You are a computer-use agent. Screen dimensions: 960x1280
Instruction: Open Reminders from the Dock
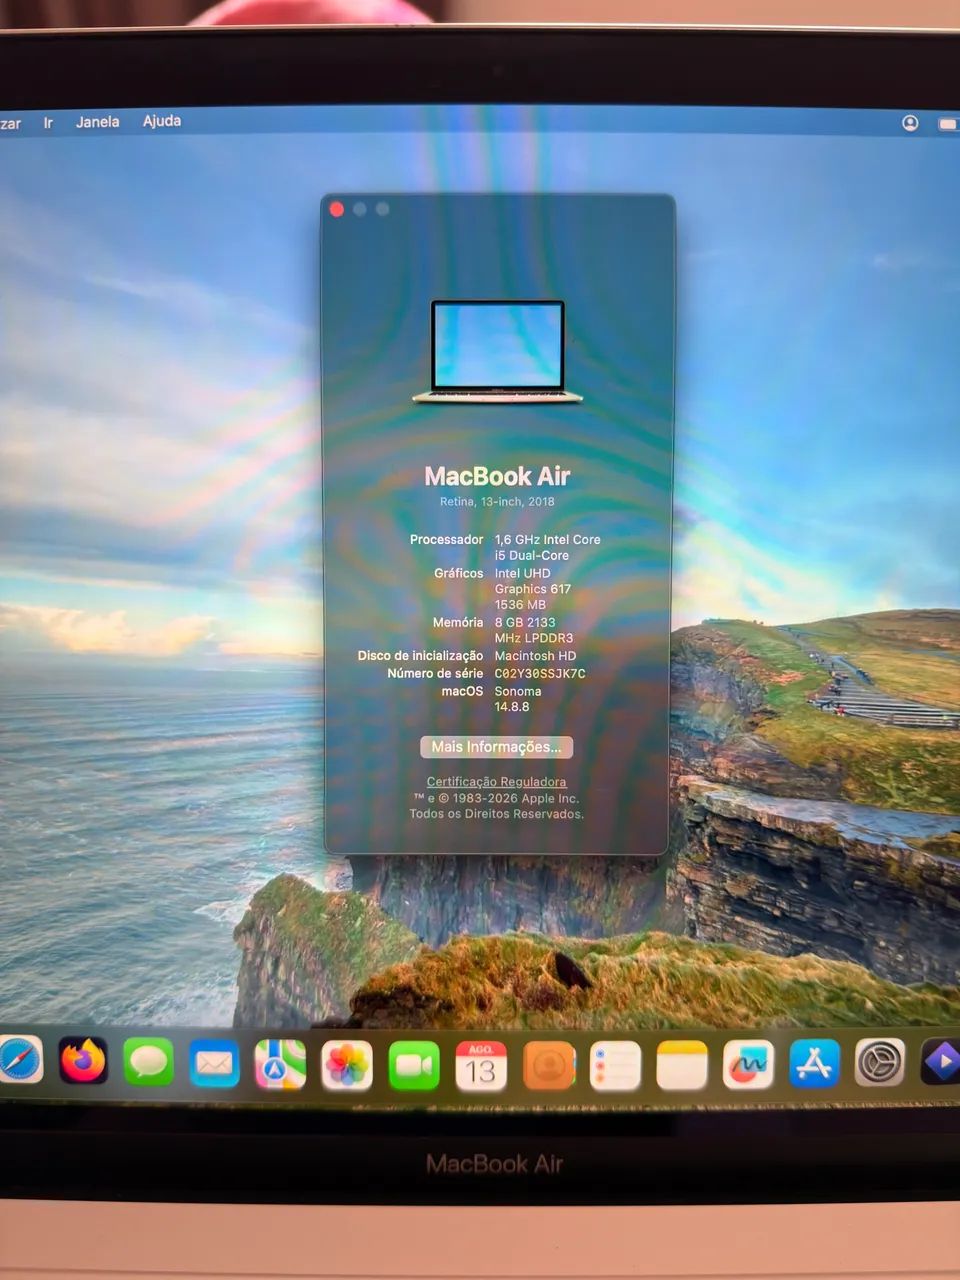pos(615,1065)
